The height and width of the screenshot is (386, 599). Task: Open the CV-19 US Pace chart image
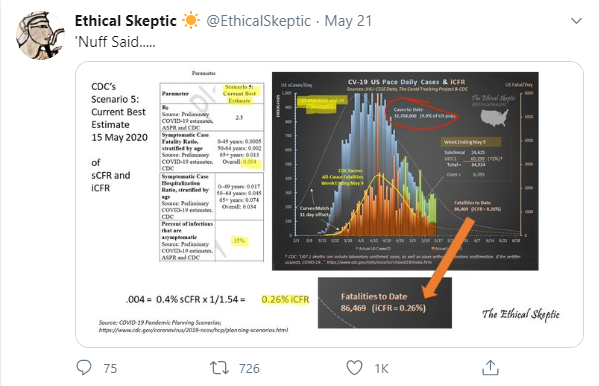405,171
